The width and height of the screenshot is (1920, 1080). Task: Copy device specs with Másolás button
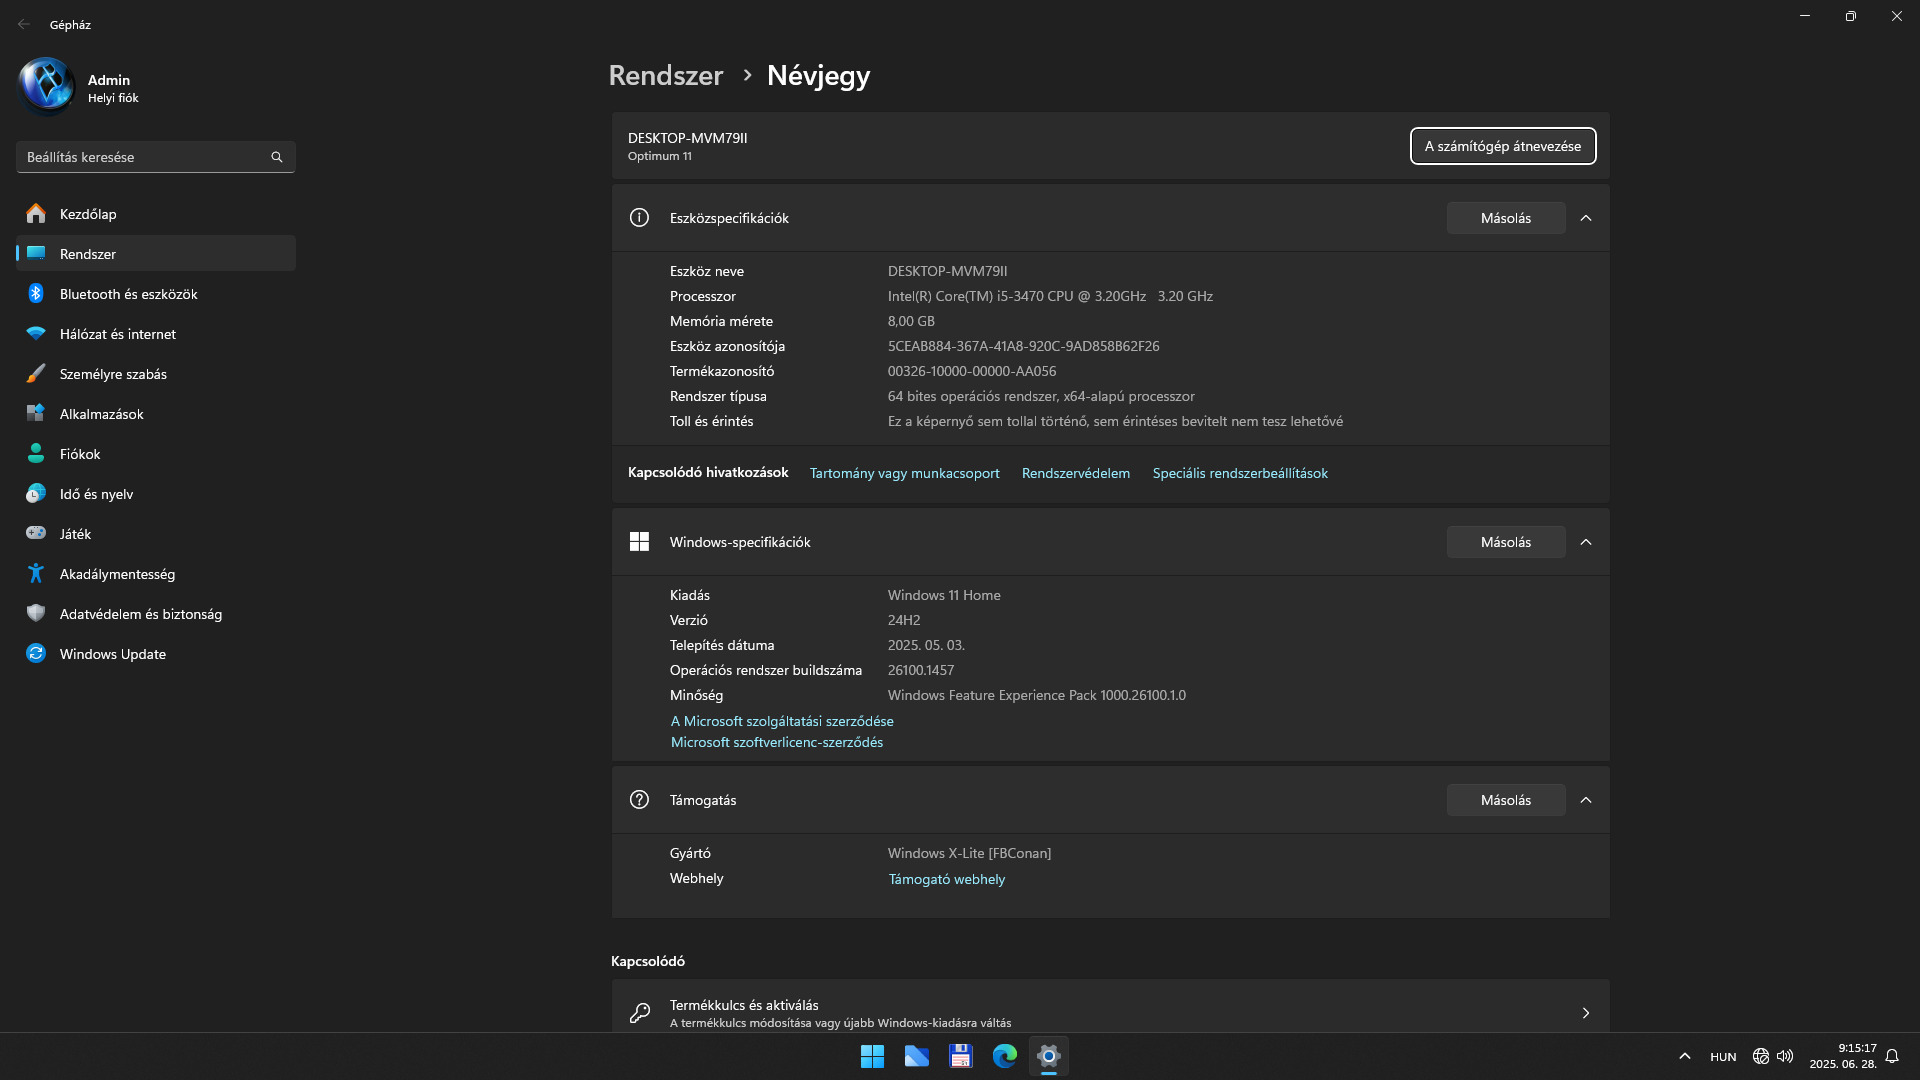point(1505,218)
